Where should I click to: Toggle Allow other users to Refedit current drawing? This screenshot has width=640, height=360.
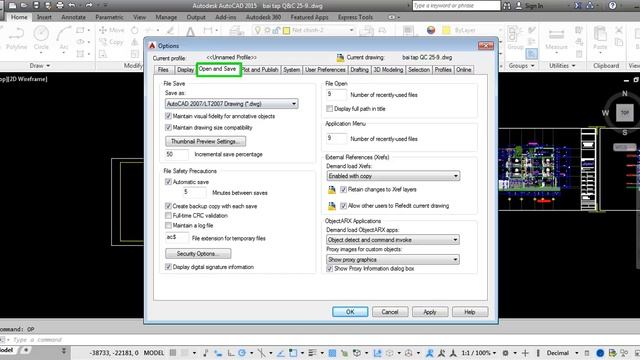tap(343, 206)
